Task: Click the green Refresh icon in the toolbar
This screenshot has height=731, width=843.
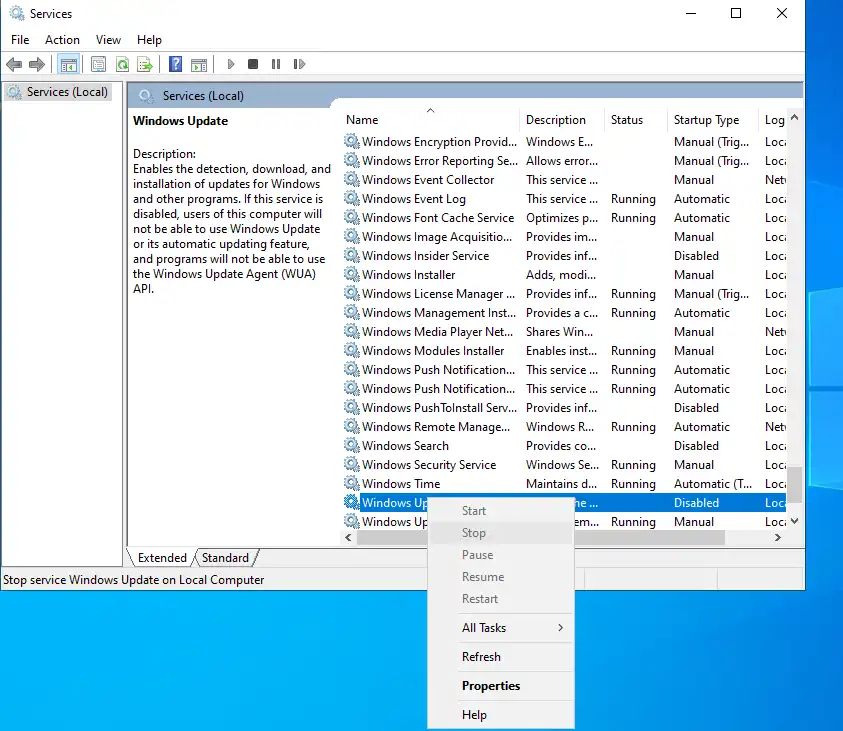Action: (123, 64)
